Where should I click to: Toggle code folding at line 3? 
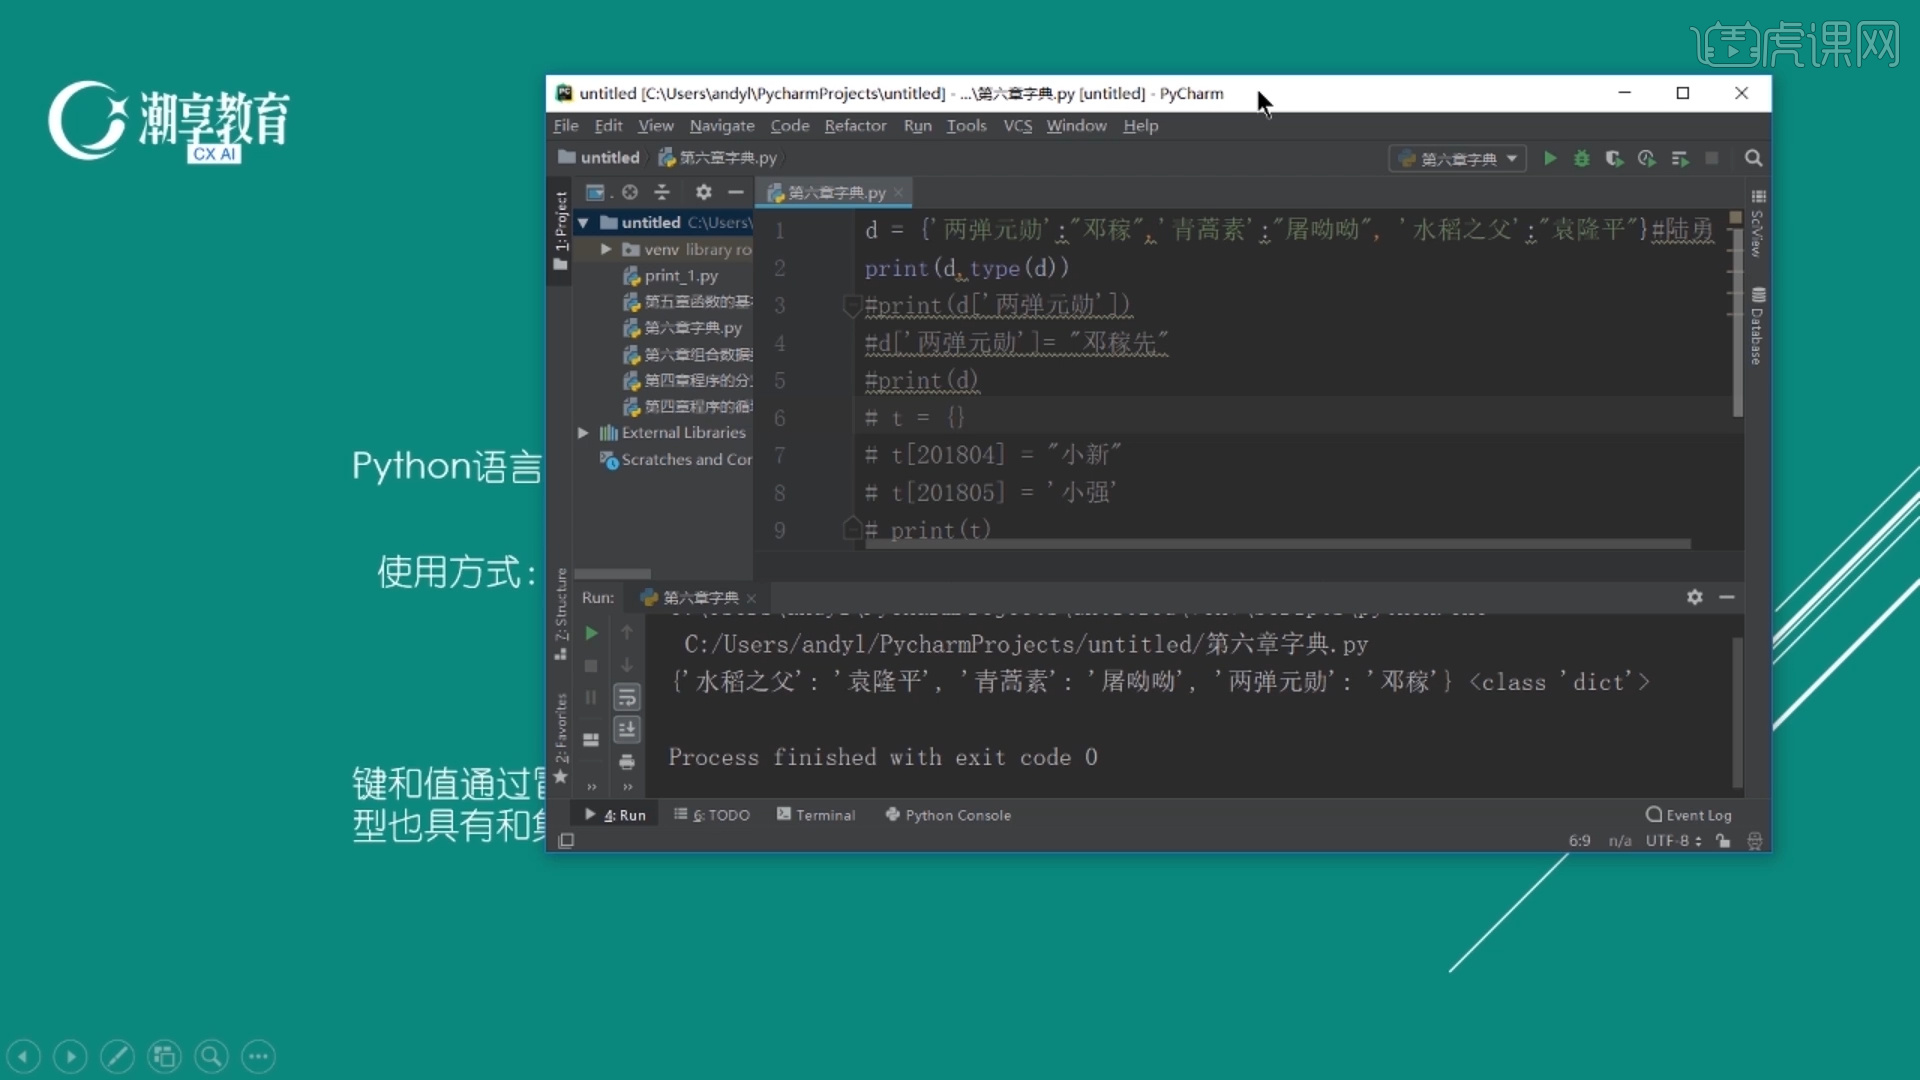point(852,306)
